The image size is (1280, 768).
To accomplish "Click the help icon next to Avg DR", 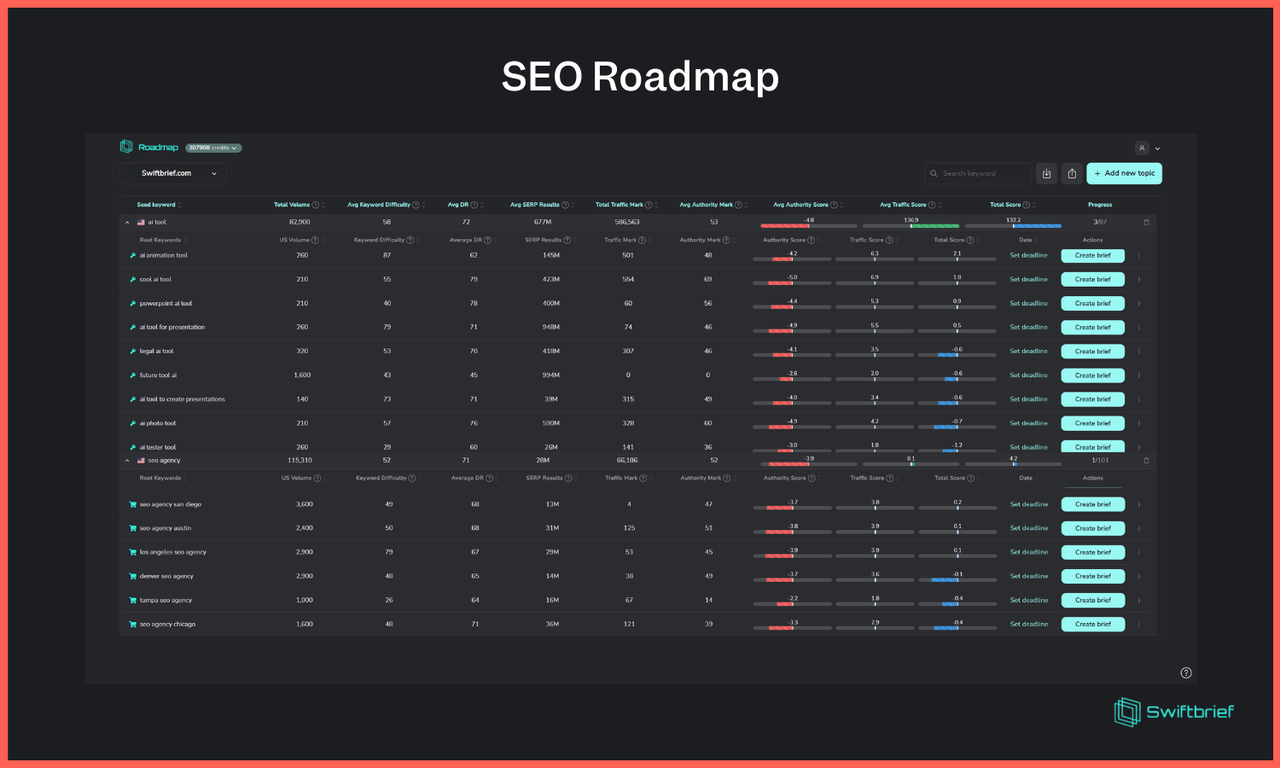I will point(474,204).
